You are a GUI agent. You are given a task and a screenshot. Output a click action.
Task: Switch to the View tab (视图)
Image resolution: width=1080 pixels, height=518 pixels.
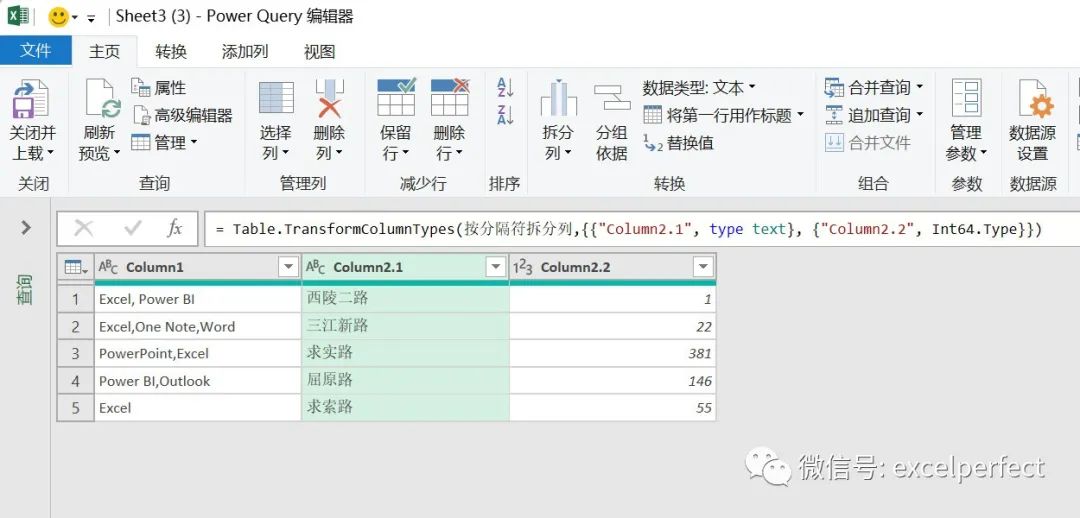[x=320, y=51]
